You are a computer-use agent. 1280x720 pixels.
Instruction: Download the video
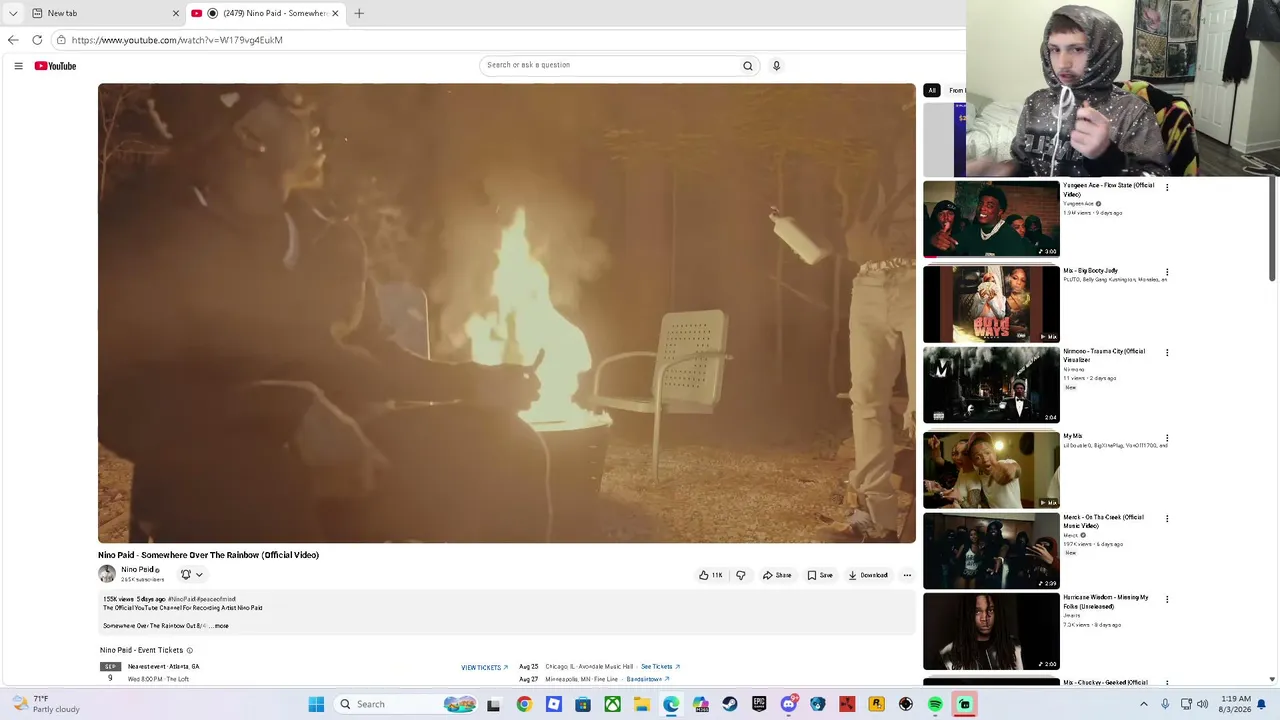[x=868, y=575]
